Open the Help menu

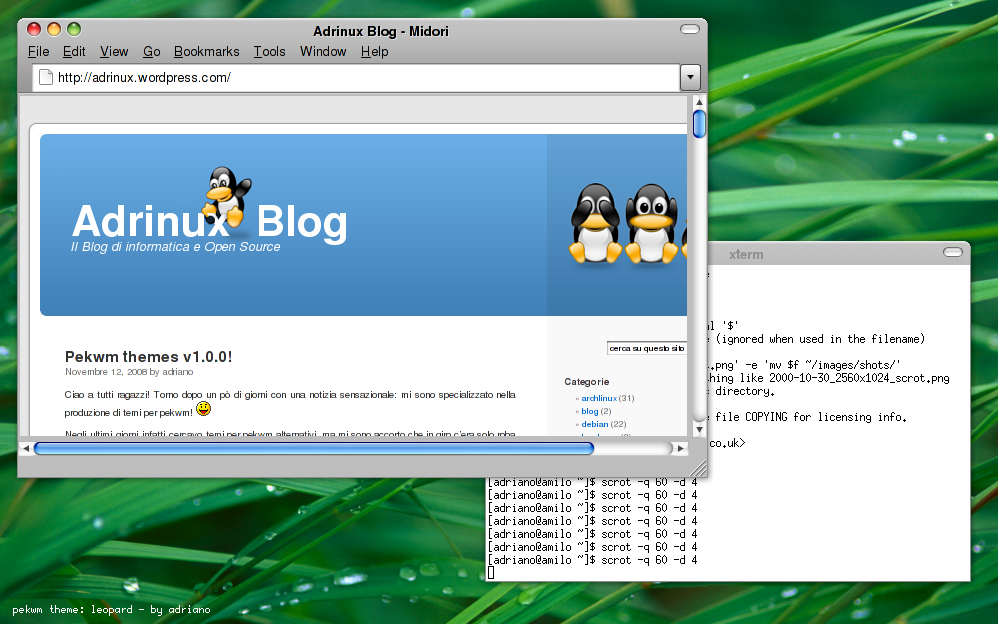point(374,52)
